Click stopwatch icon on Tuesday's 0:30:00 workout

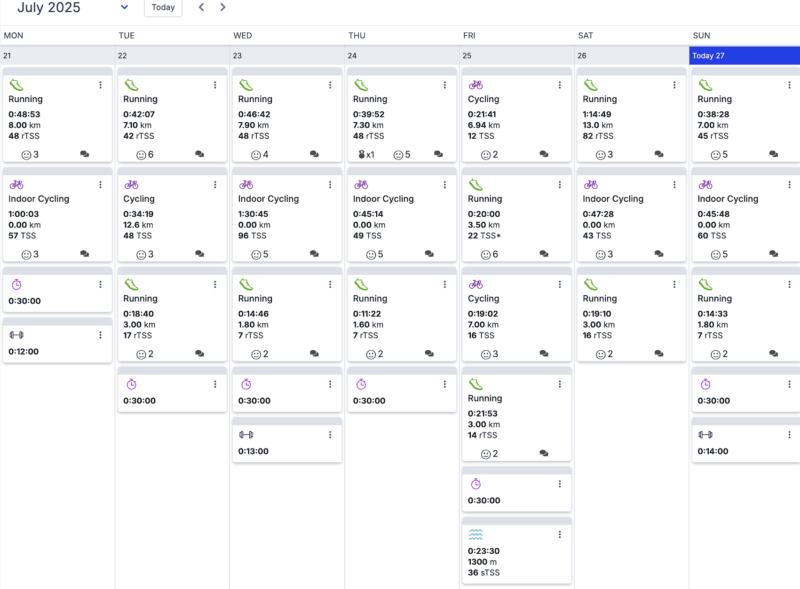[x=132, y=384]
